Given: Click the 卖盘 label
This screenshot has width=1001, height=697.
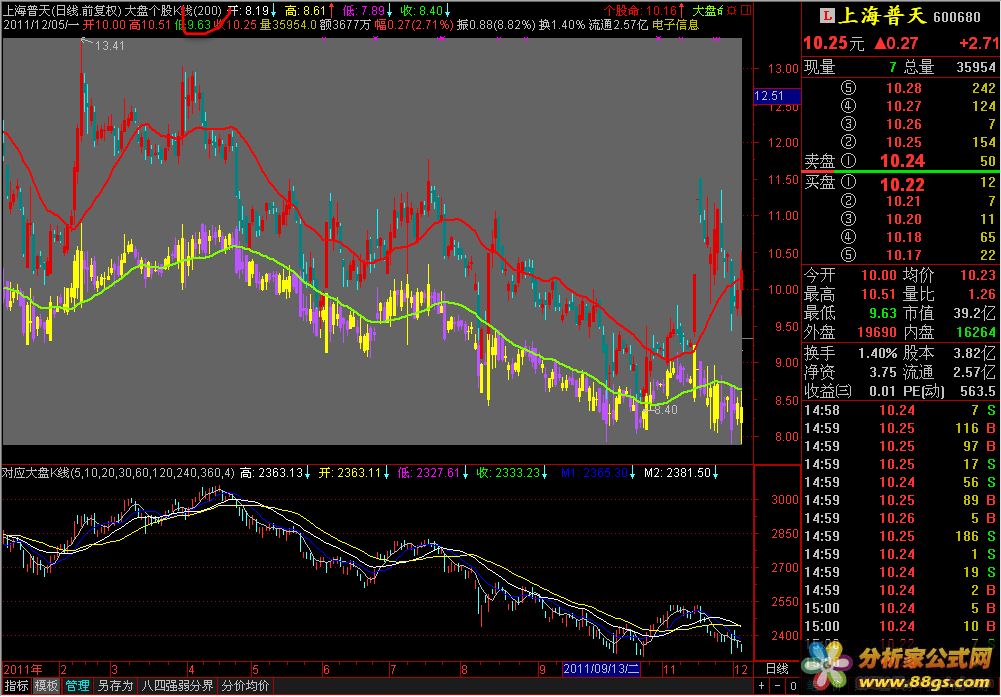Looking at the screenshot, I should (819, 161).
